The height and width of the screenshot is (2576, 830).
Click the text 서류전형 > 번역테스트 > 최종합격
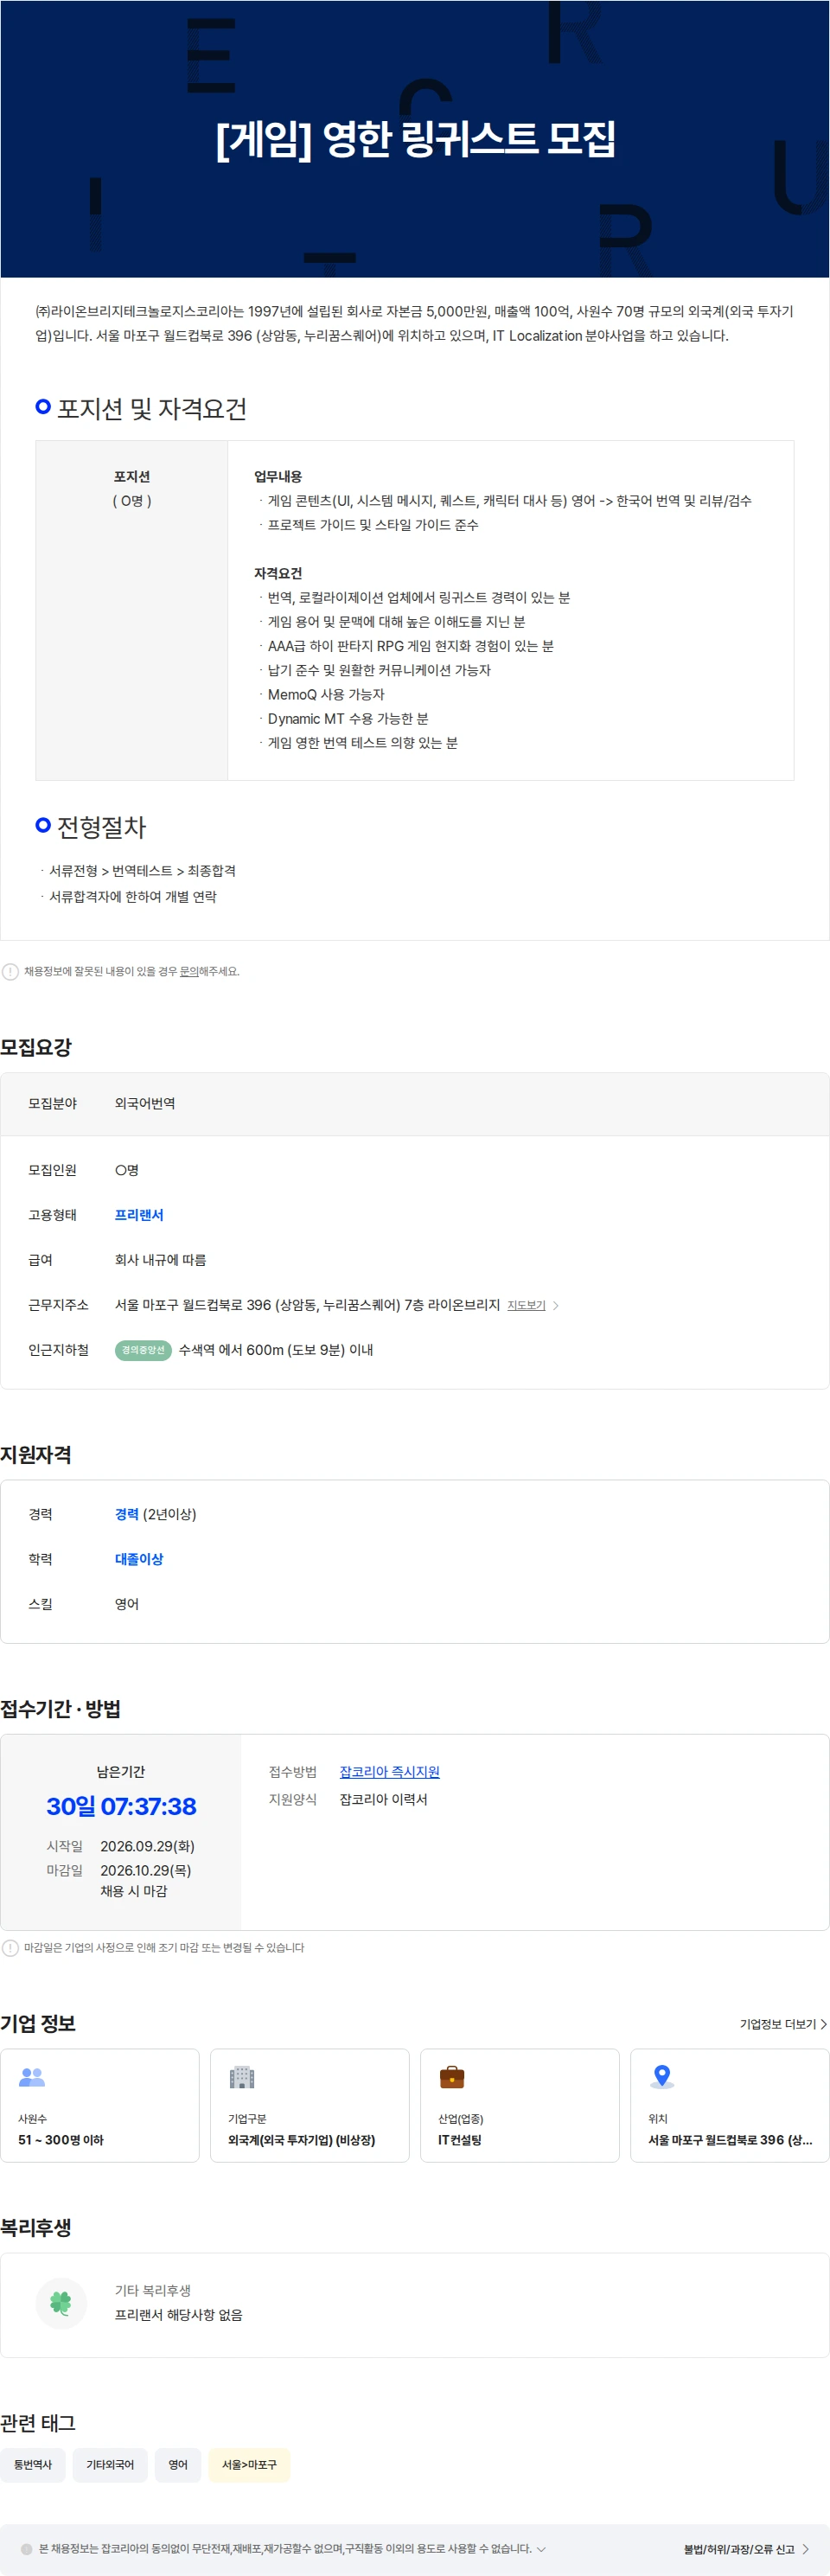142,871
